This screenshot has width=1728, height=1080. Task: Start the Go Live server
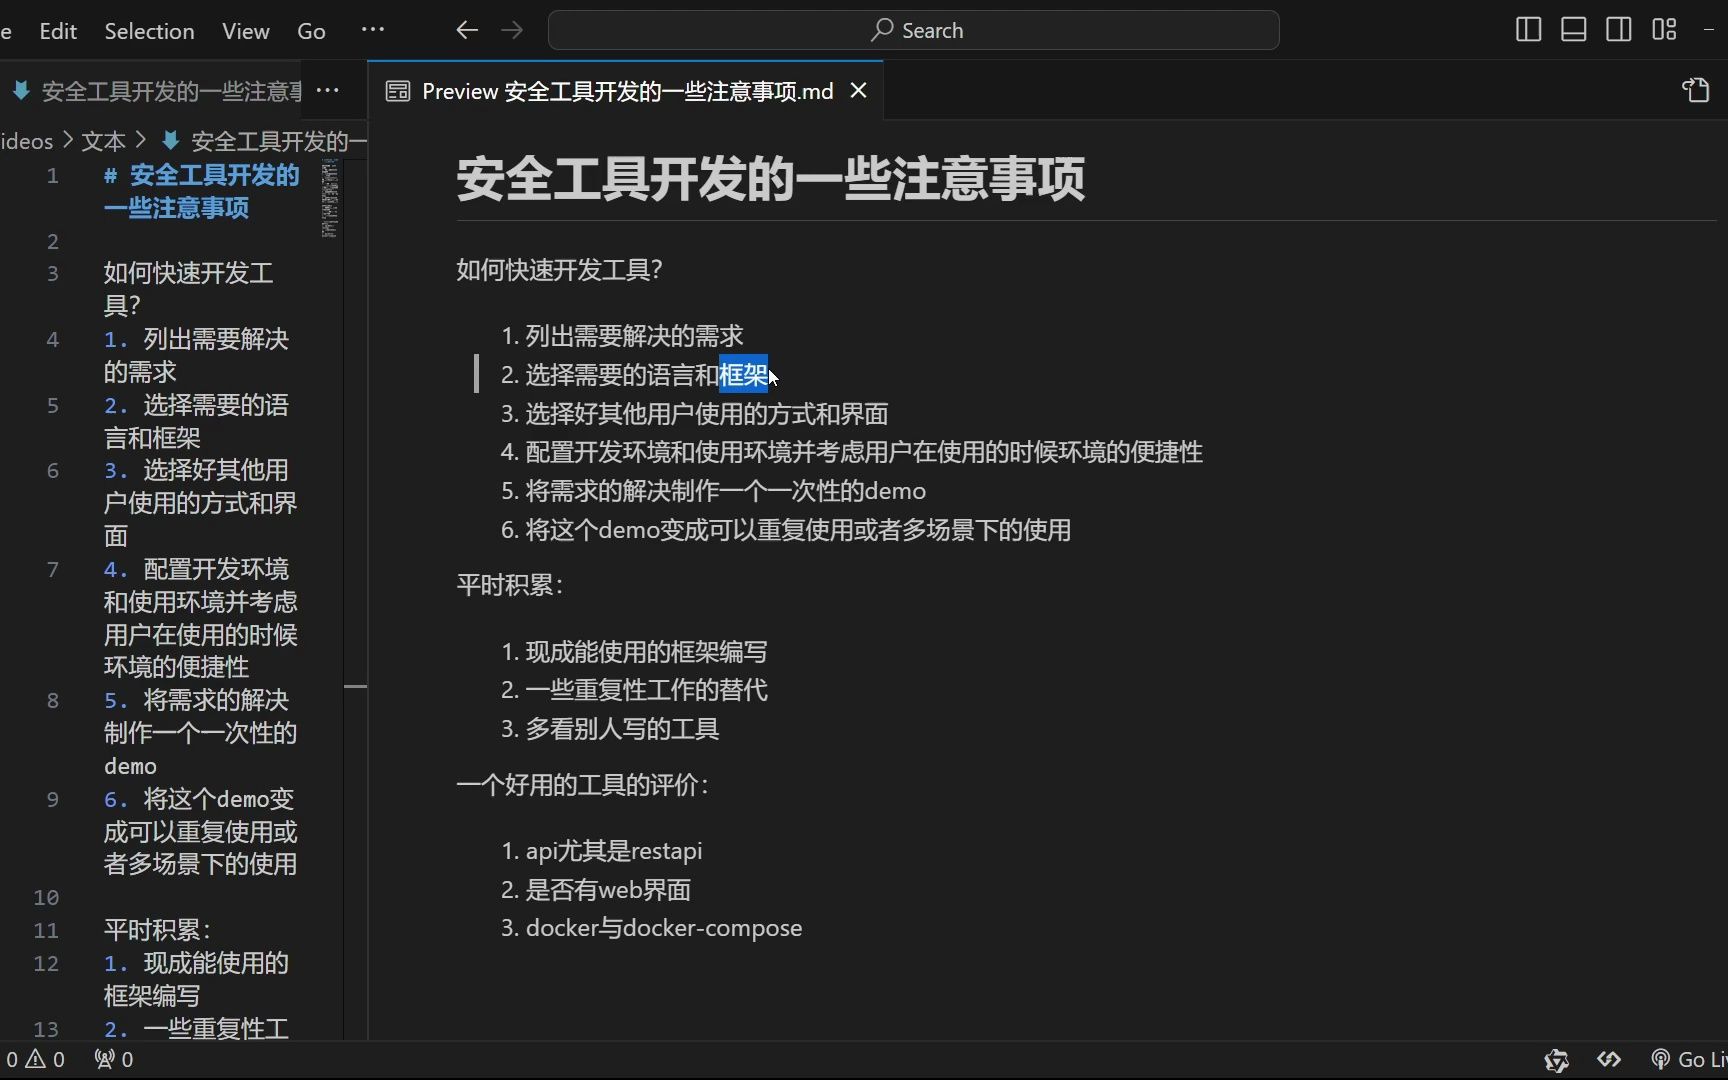[1689, 1059]
